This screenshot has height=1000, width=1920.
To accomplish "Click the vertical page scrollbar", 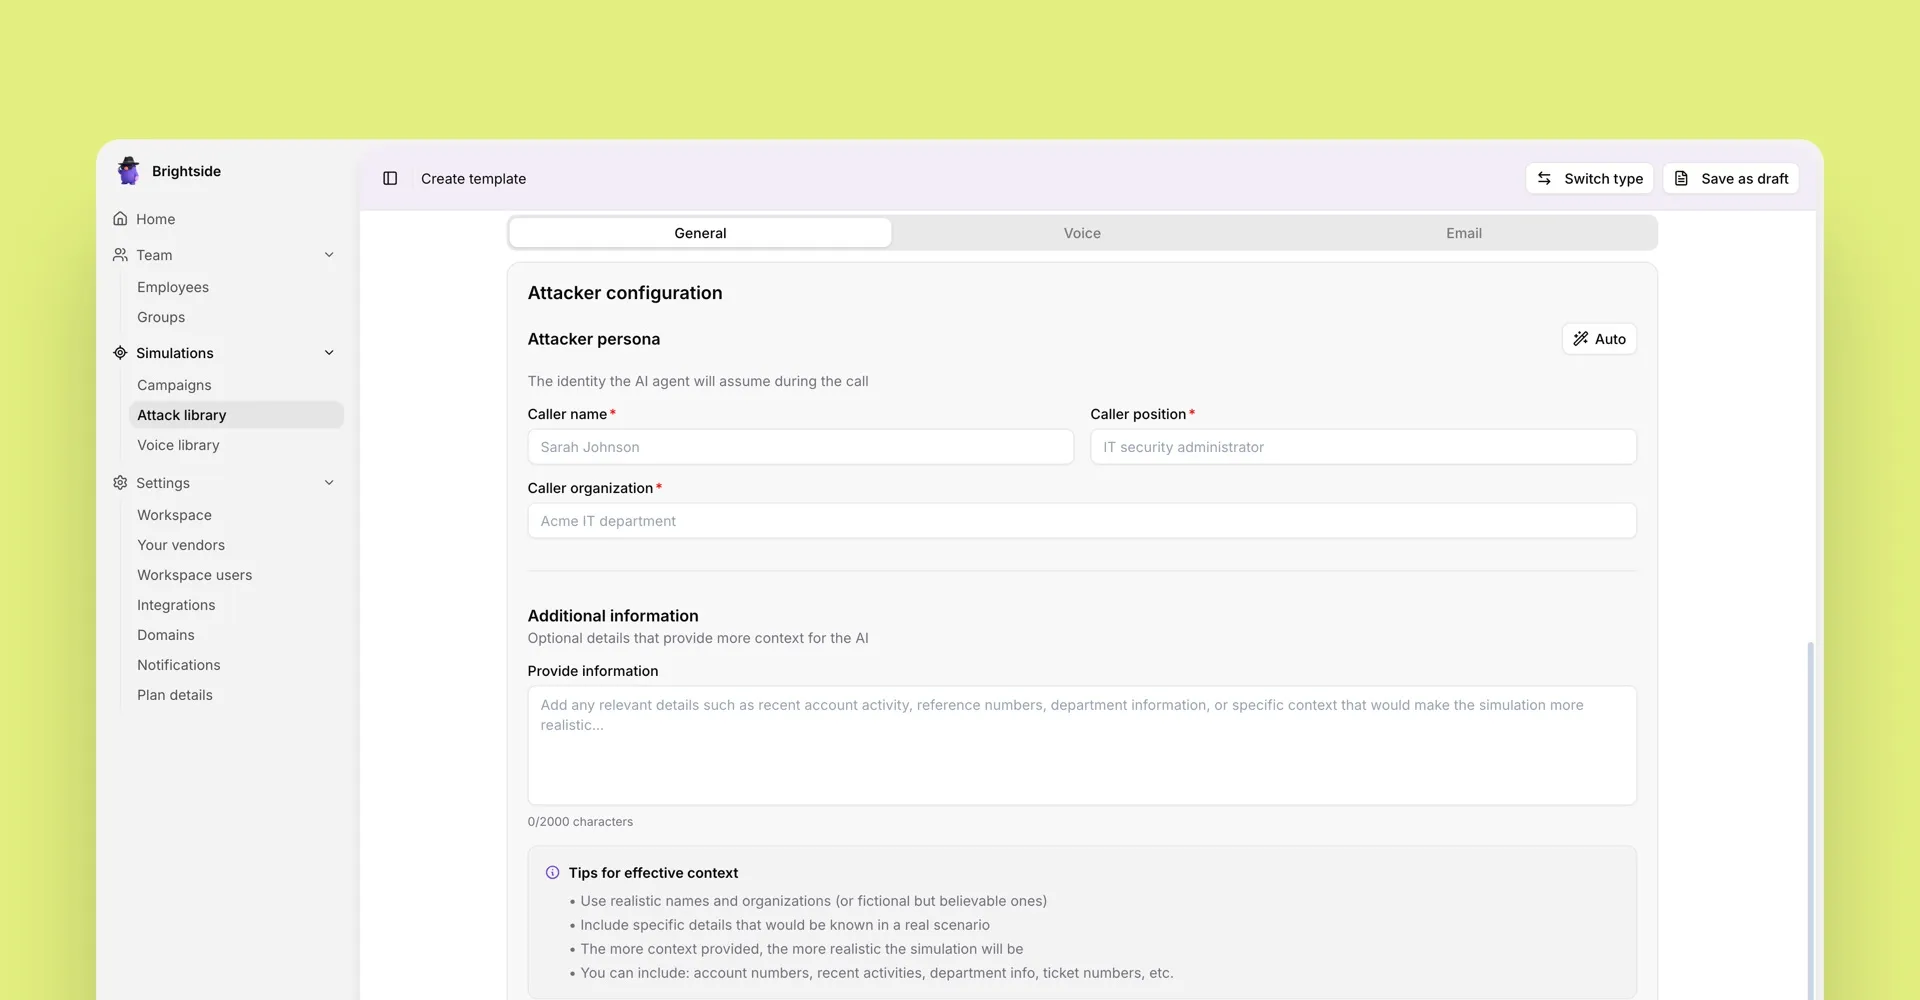I will tap(1810, 820).
